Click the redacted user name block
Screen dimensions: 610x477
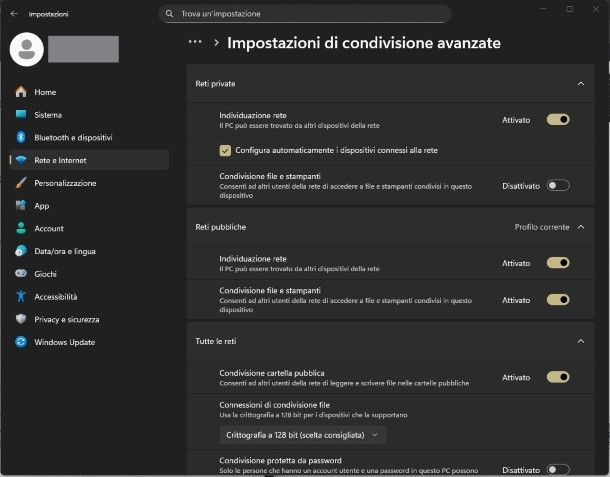point(83,49)
